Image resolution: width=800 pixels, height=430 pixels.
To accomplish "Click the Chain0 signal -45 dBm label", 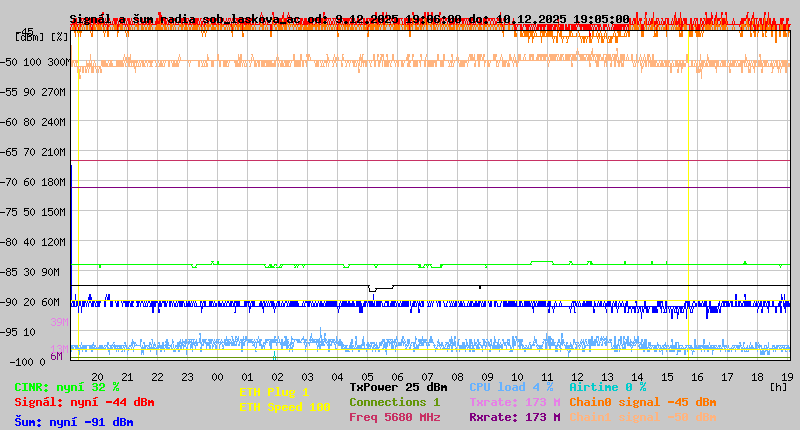I will [x=642, y=402].
